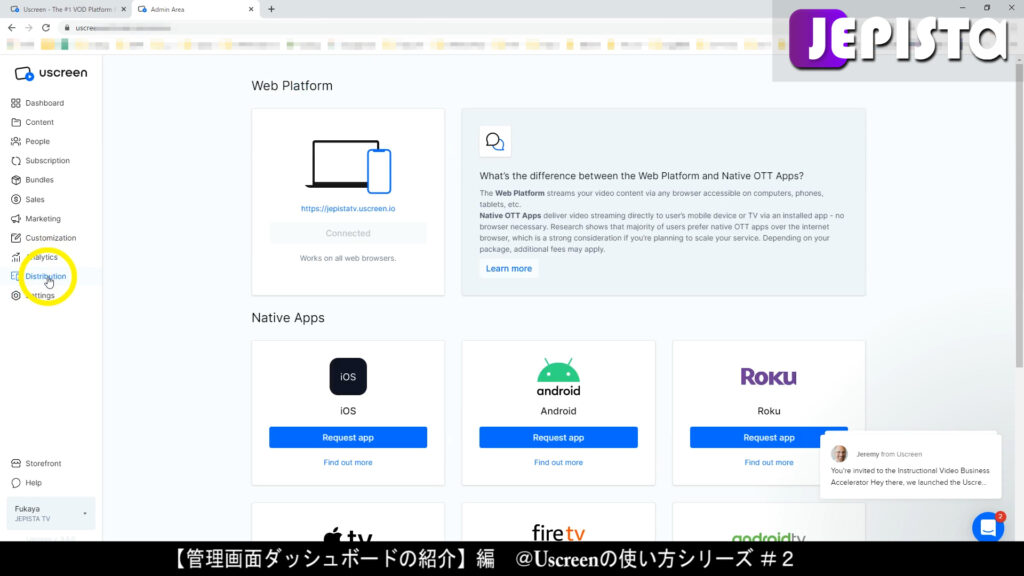This screenshot has width=1024, height=576.
Task: Open the Dashboard menu item
Action: pos(44,103)
